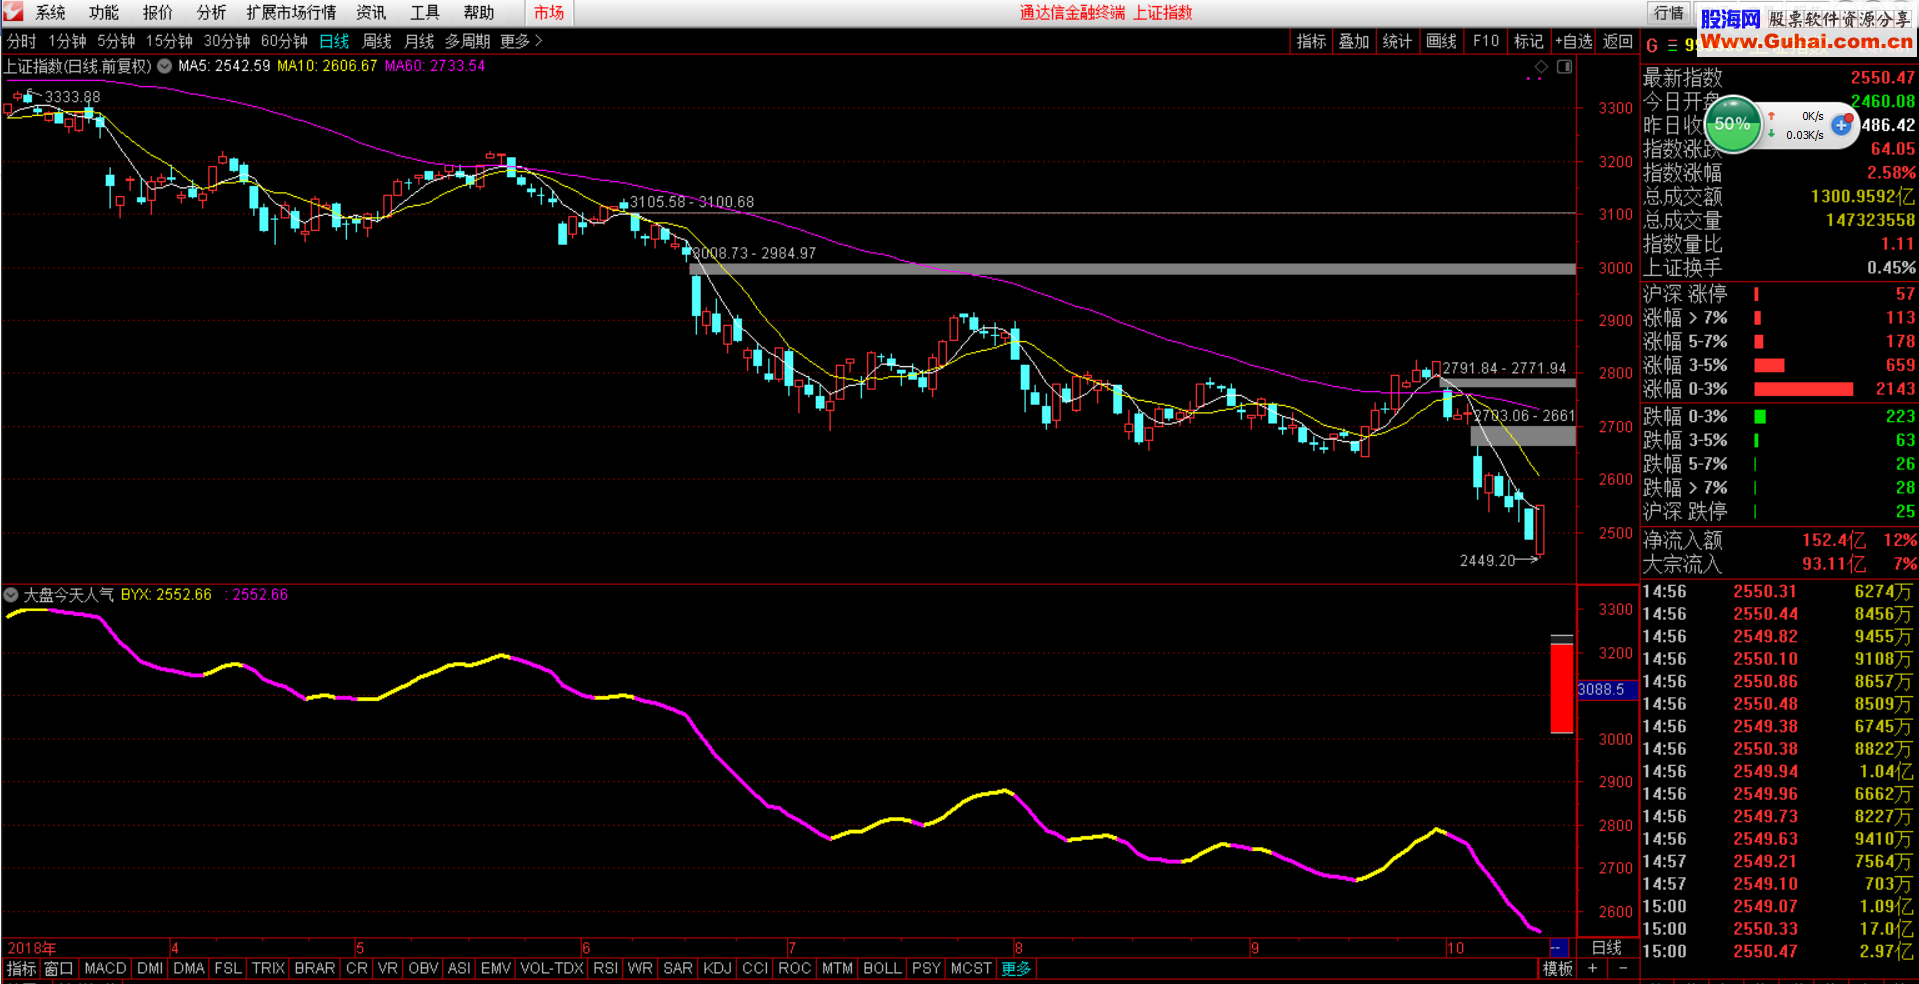Toggle the side panel icon next to the diamond

click(x=1564, y=67)
